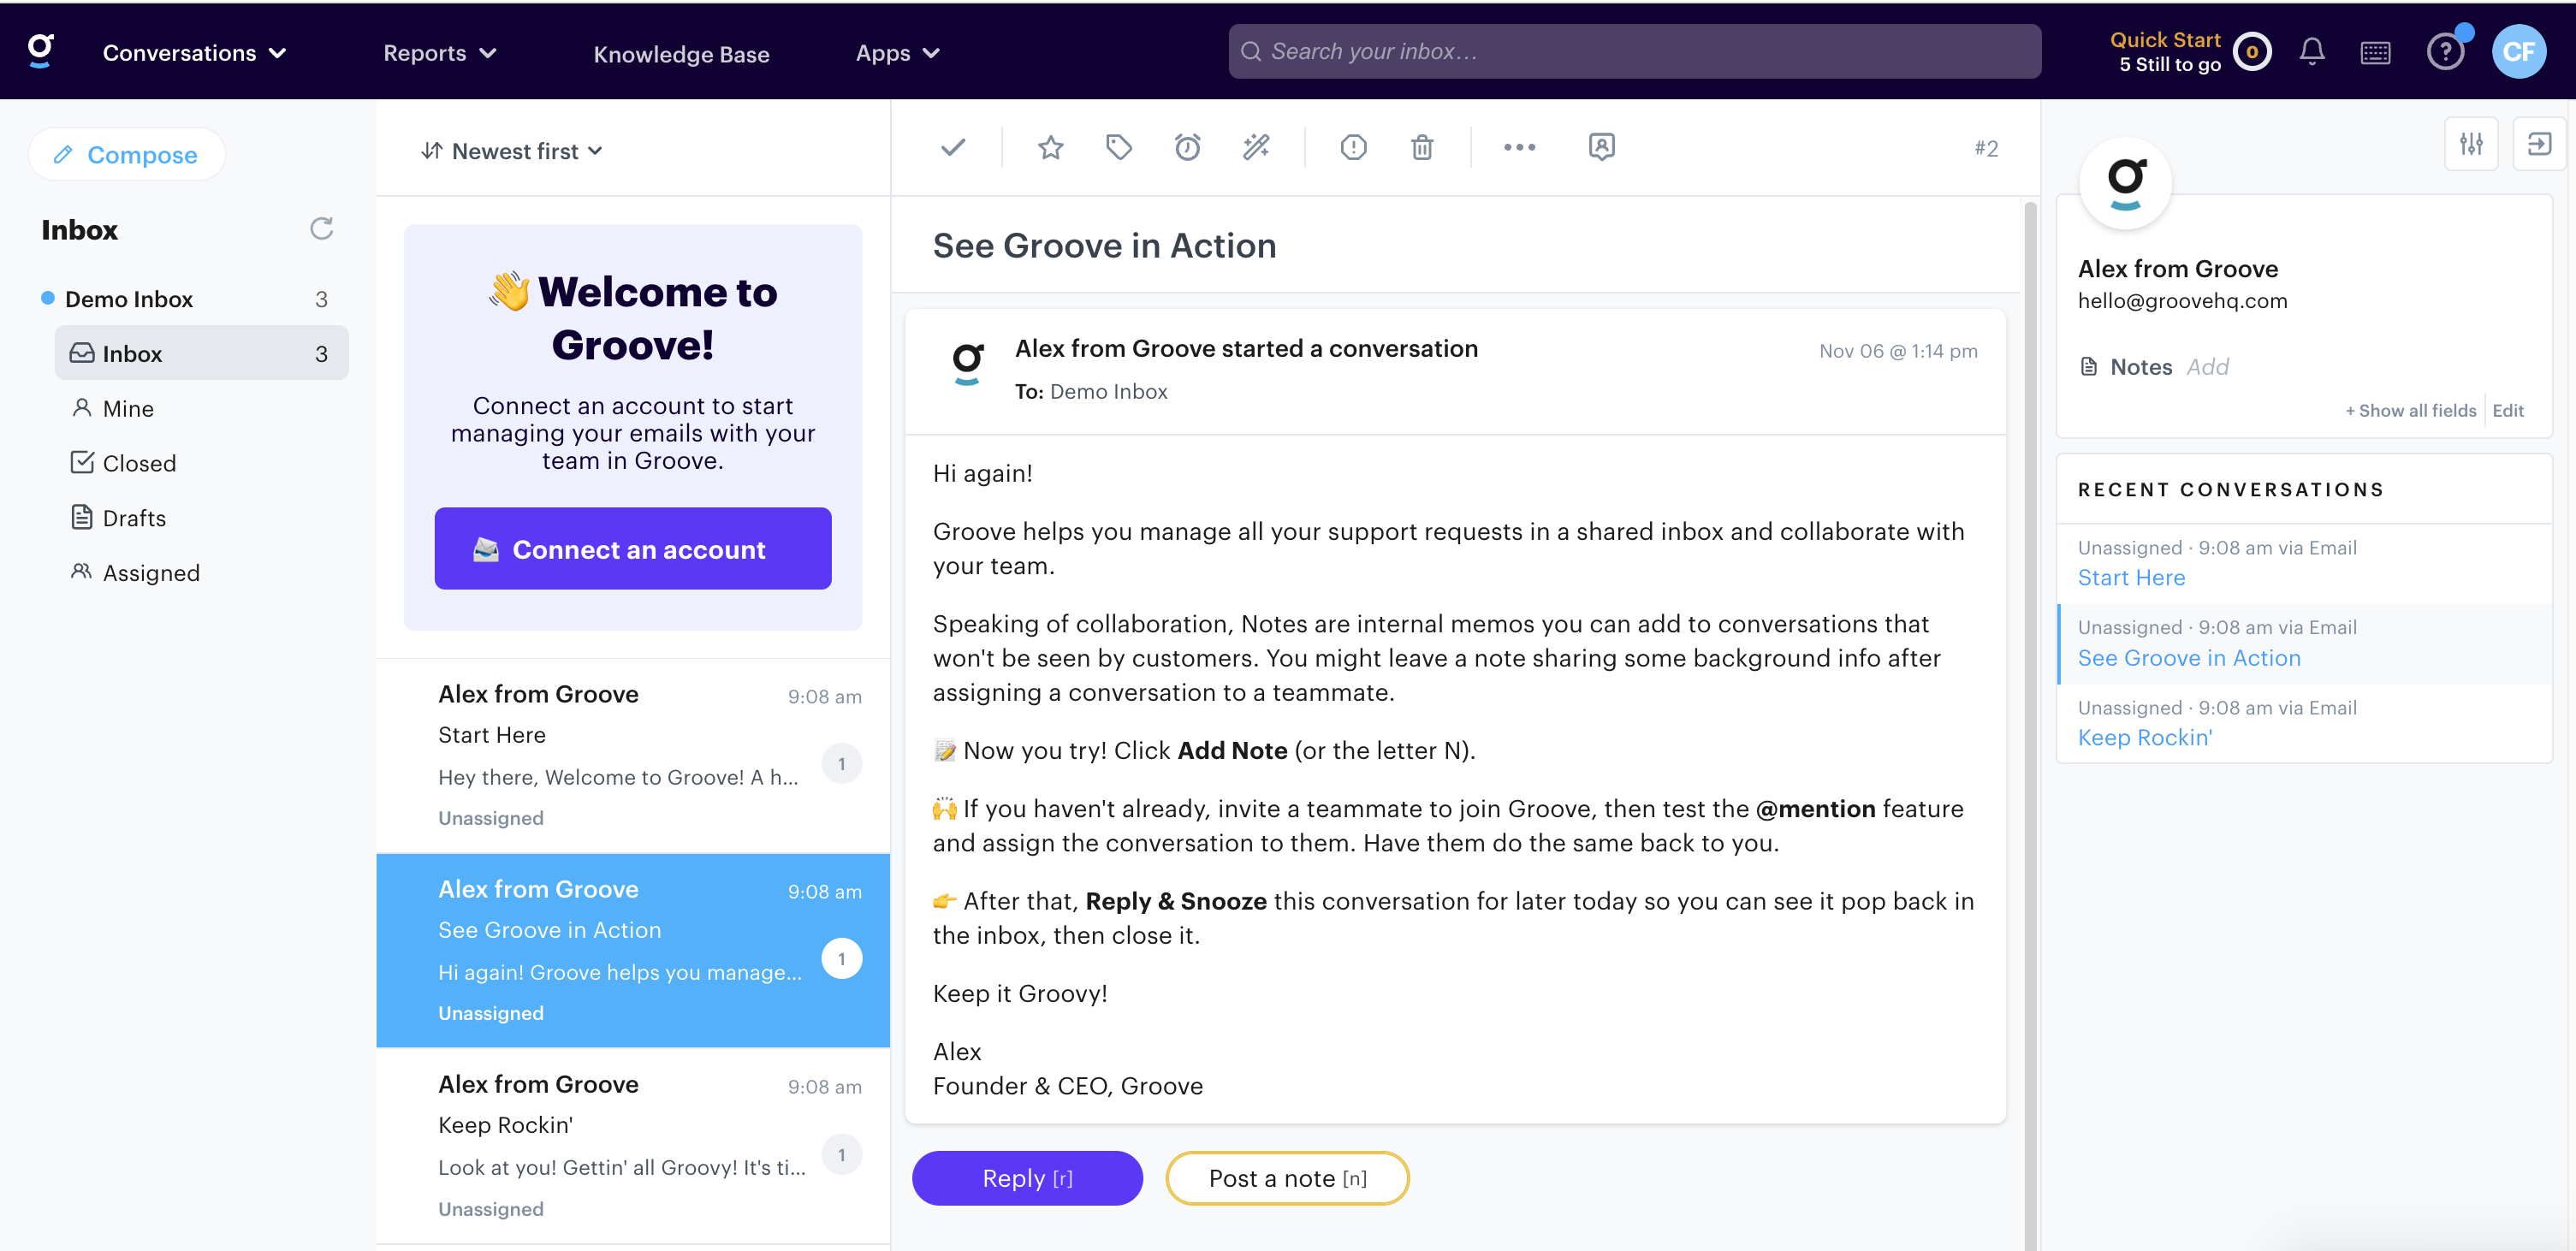
Task: Open the tag icon to label the conversation
Action: 1119,147
